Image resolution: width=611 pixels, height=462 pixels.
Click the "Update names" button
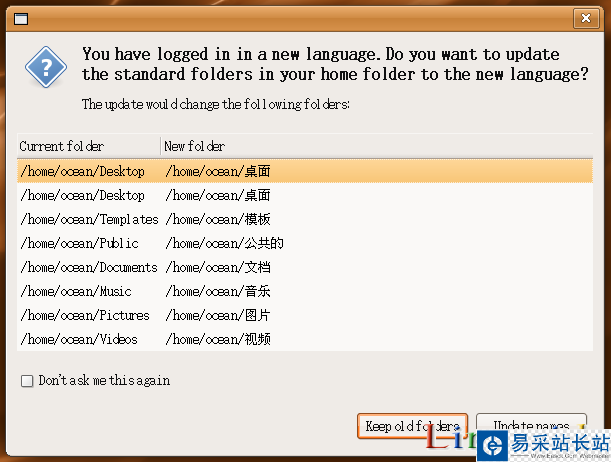tap(531, 426)
